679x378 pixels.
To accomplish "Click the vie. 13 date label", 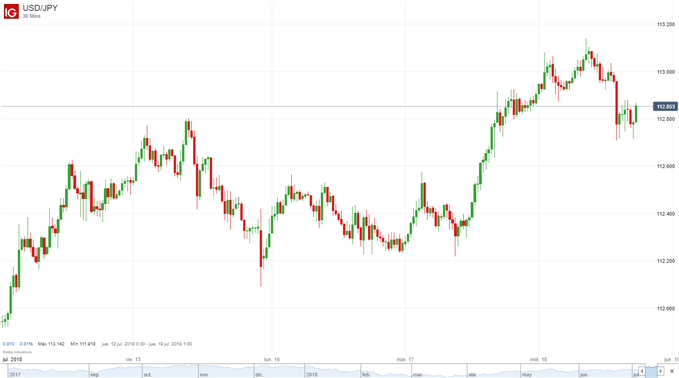I will (x=133, y=359).
